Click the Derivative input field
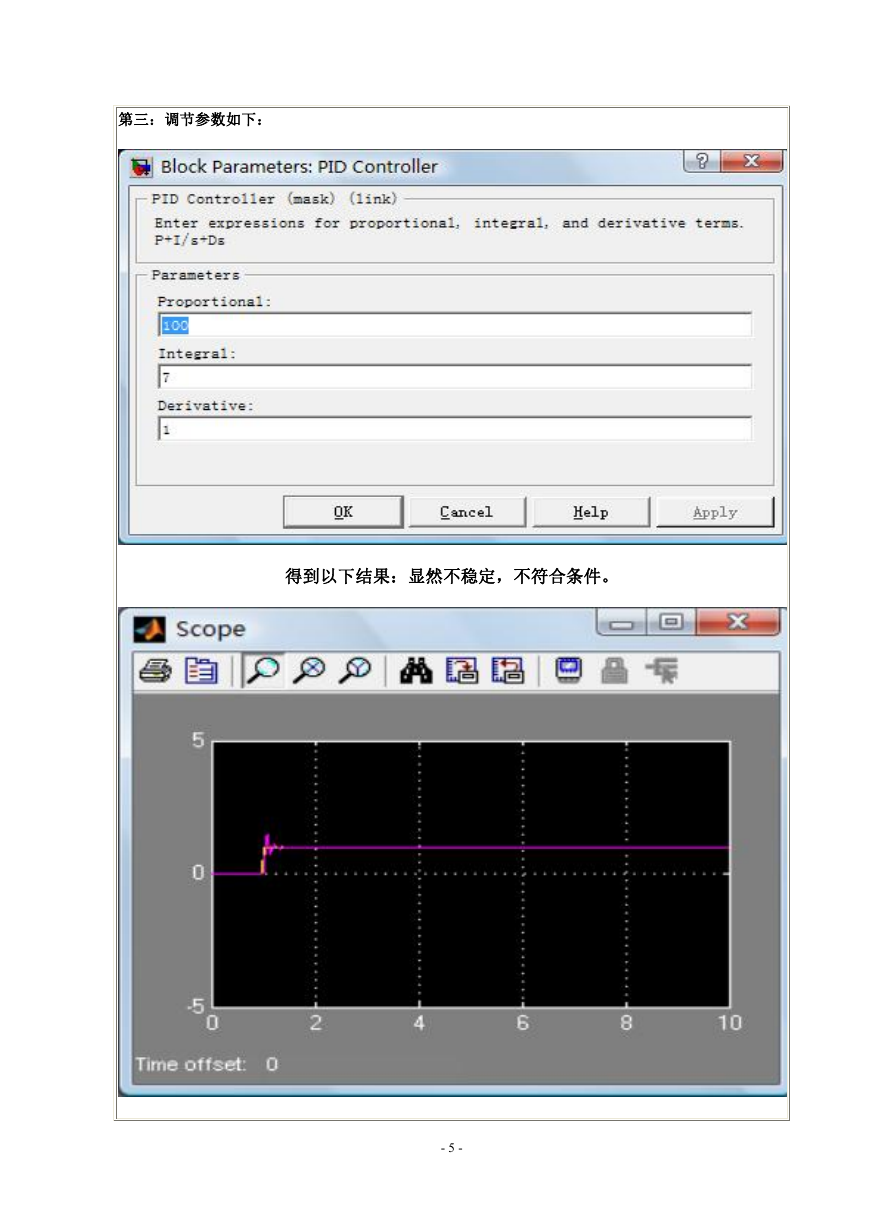The image size is (869, 1228). [x=455, y=429]
